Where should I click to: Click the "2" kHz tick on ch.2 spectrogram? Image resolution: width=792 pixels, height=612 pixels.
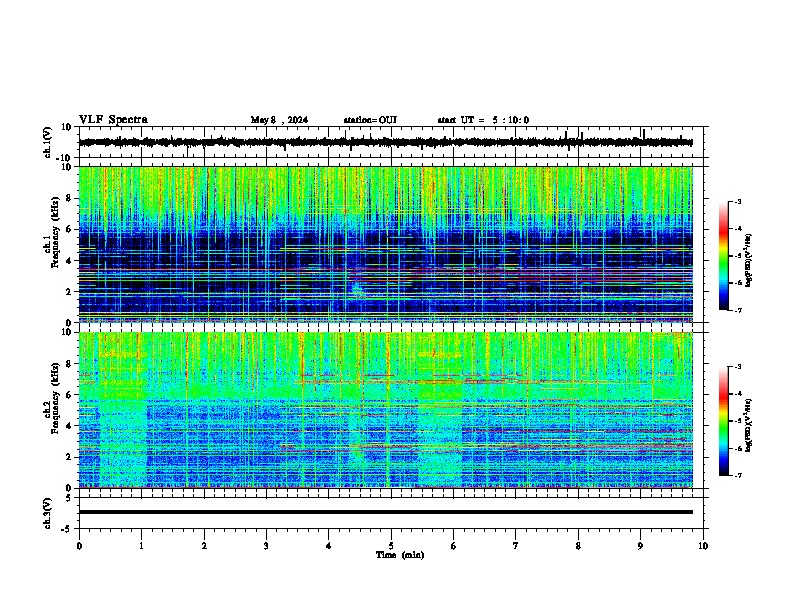(x=69, y=457)
